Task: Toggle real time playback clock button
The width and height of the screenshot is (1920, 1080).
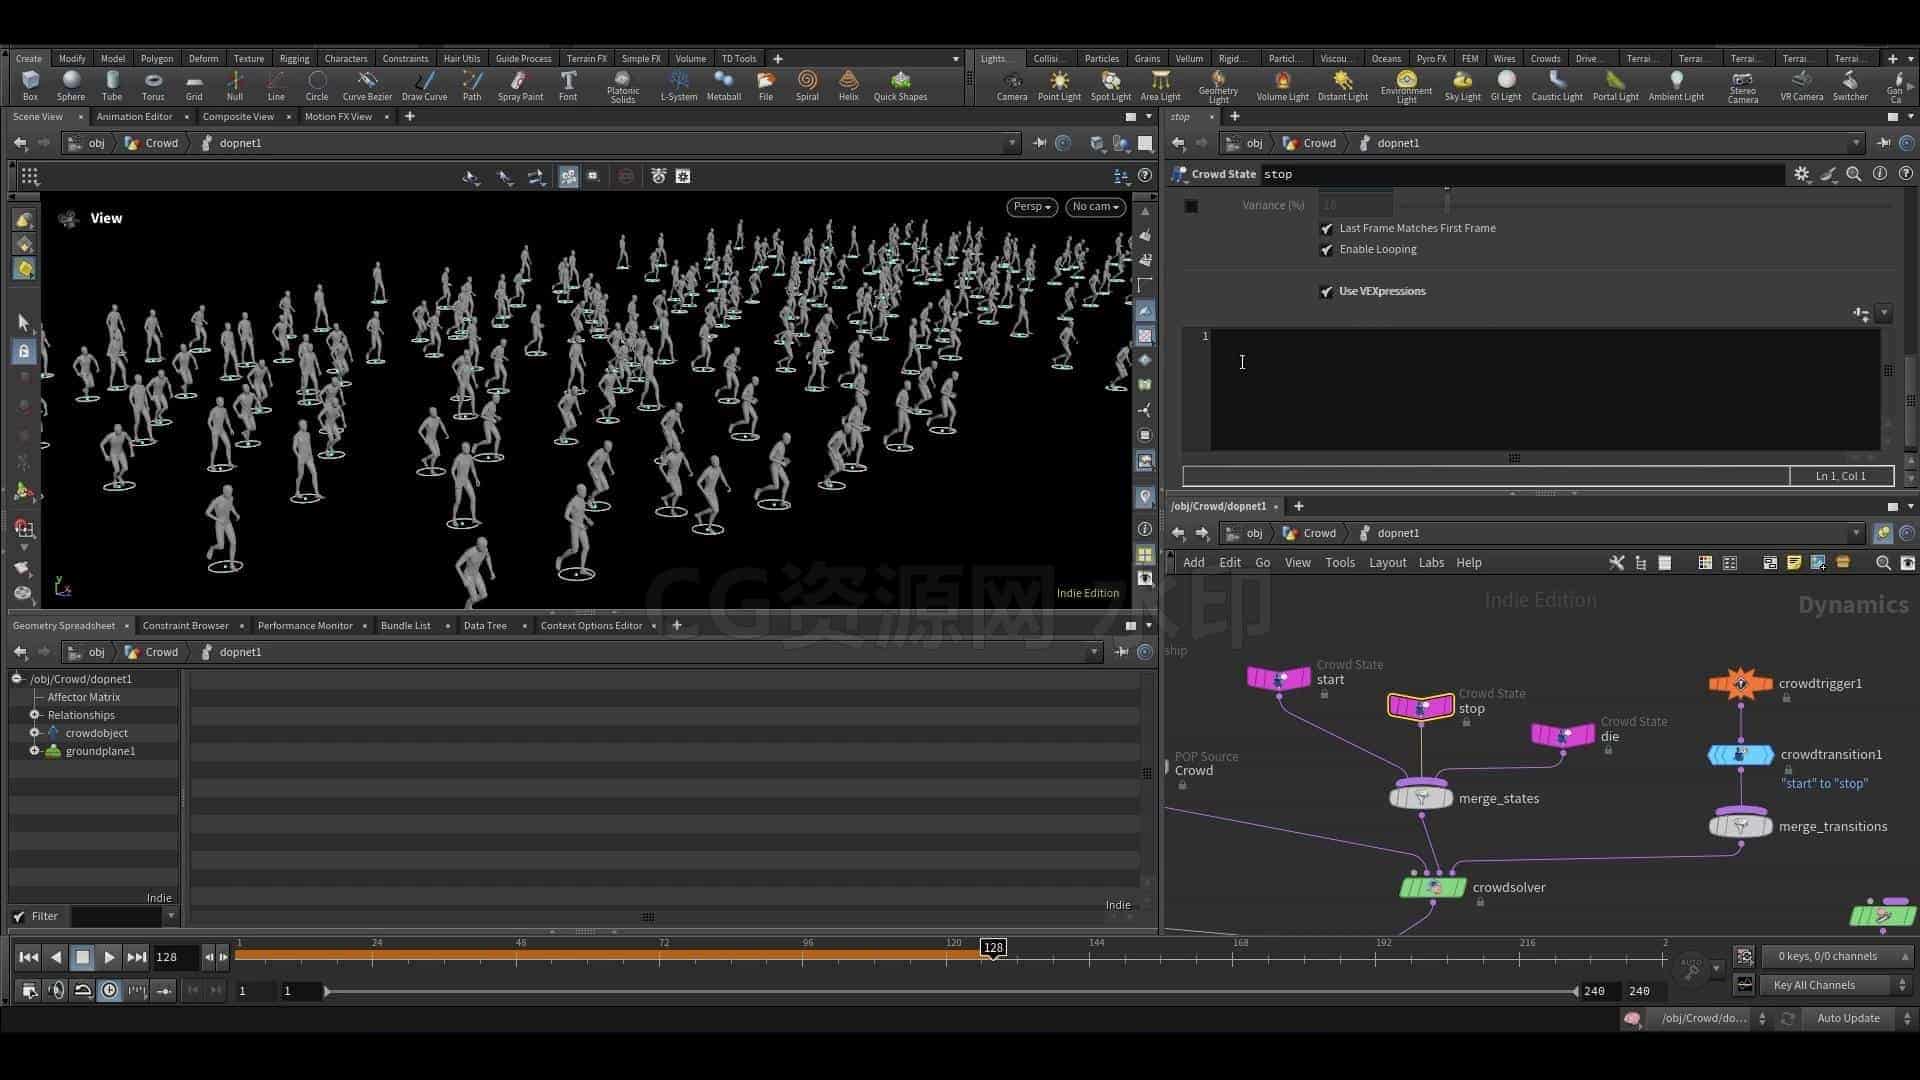Action: point(109,990)
